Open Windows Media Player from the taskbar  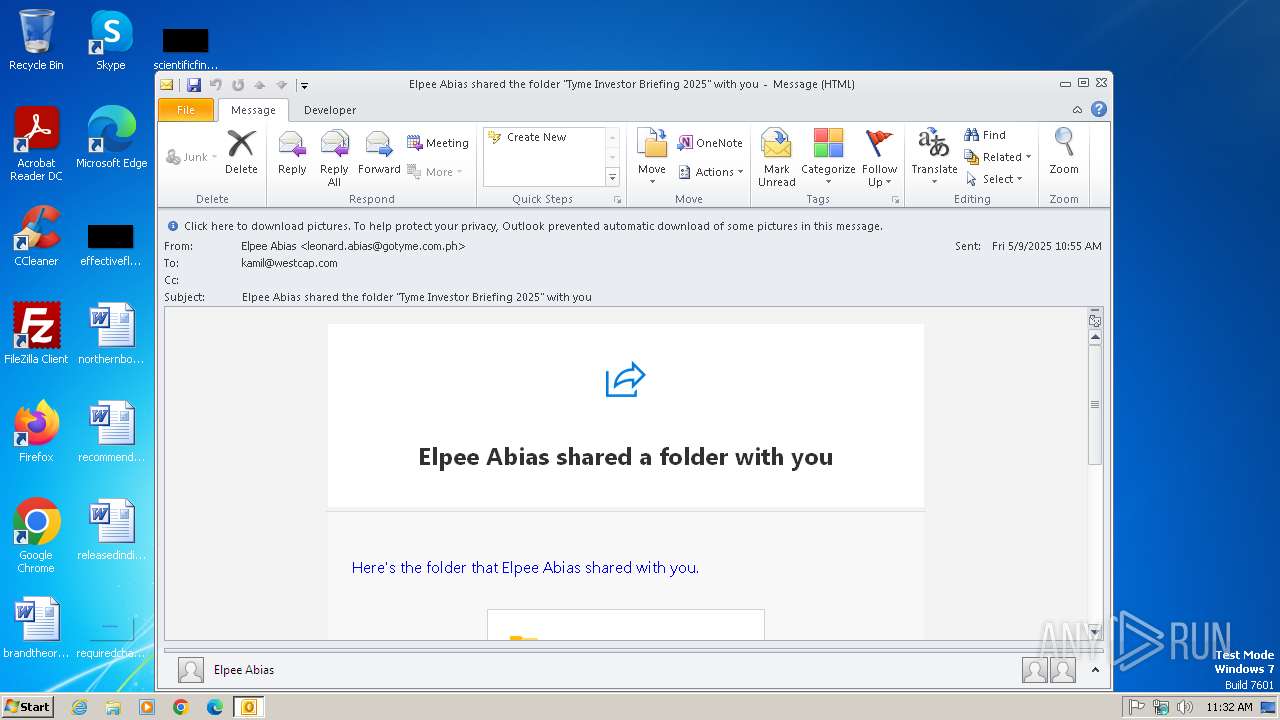pyautogui.click(x=147, y=707)
